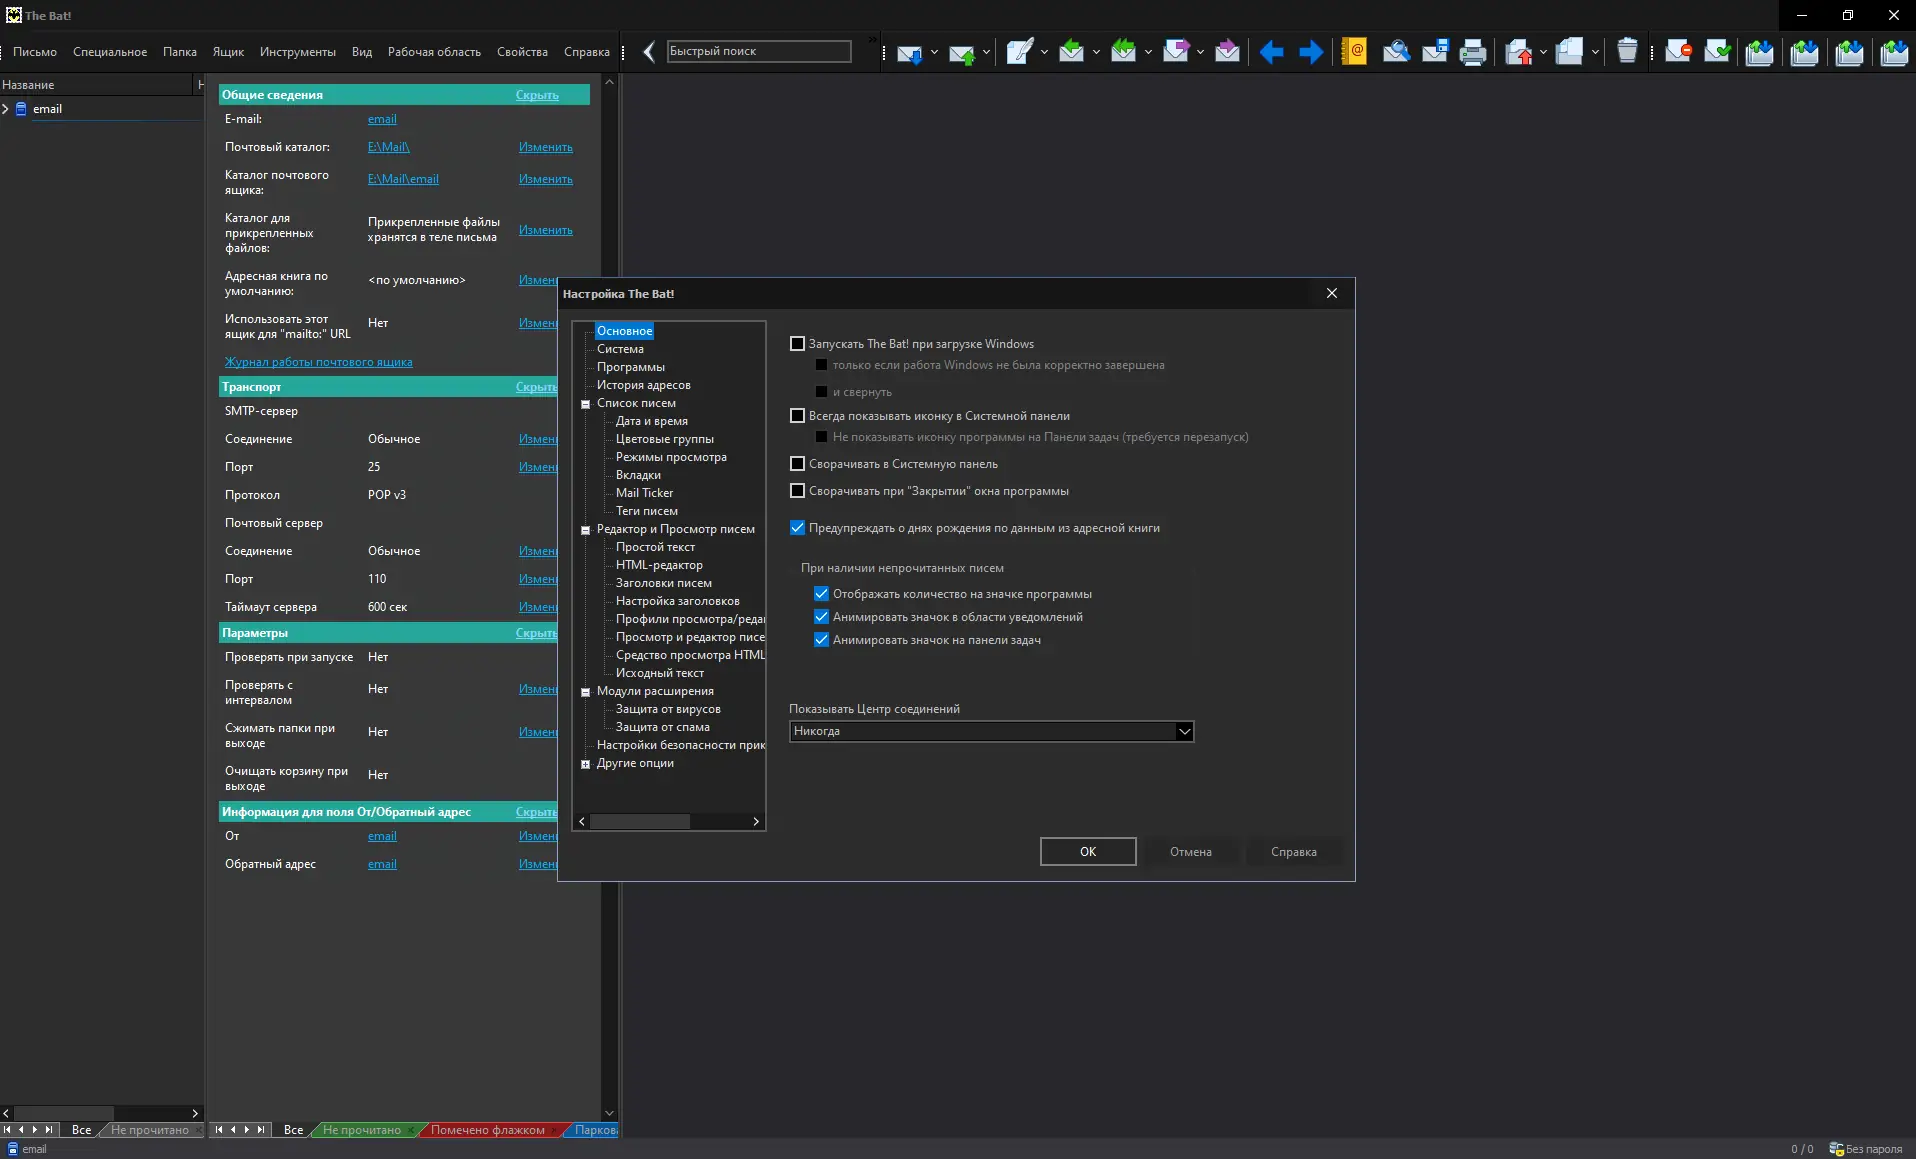Open dropdown arrow beside the get new mail icon
The height and width of the screenshot is (1159, 1916).
pos(934,52)
